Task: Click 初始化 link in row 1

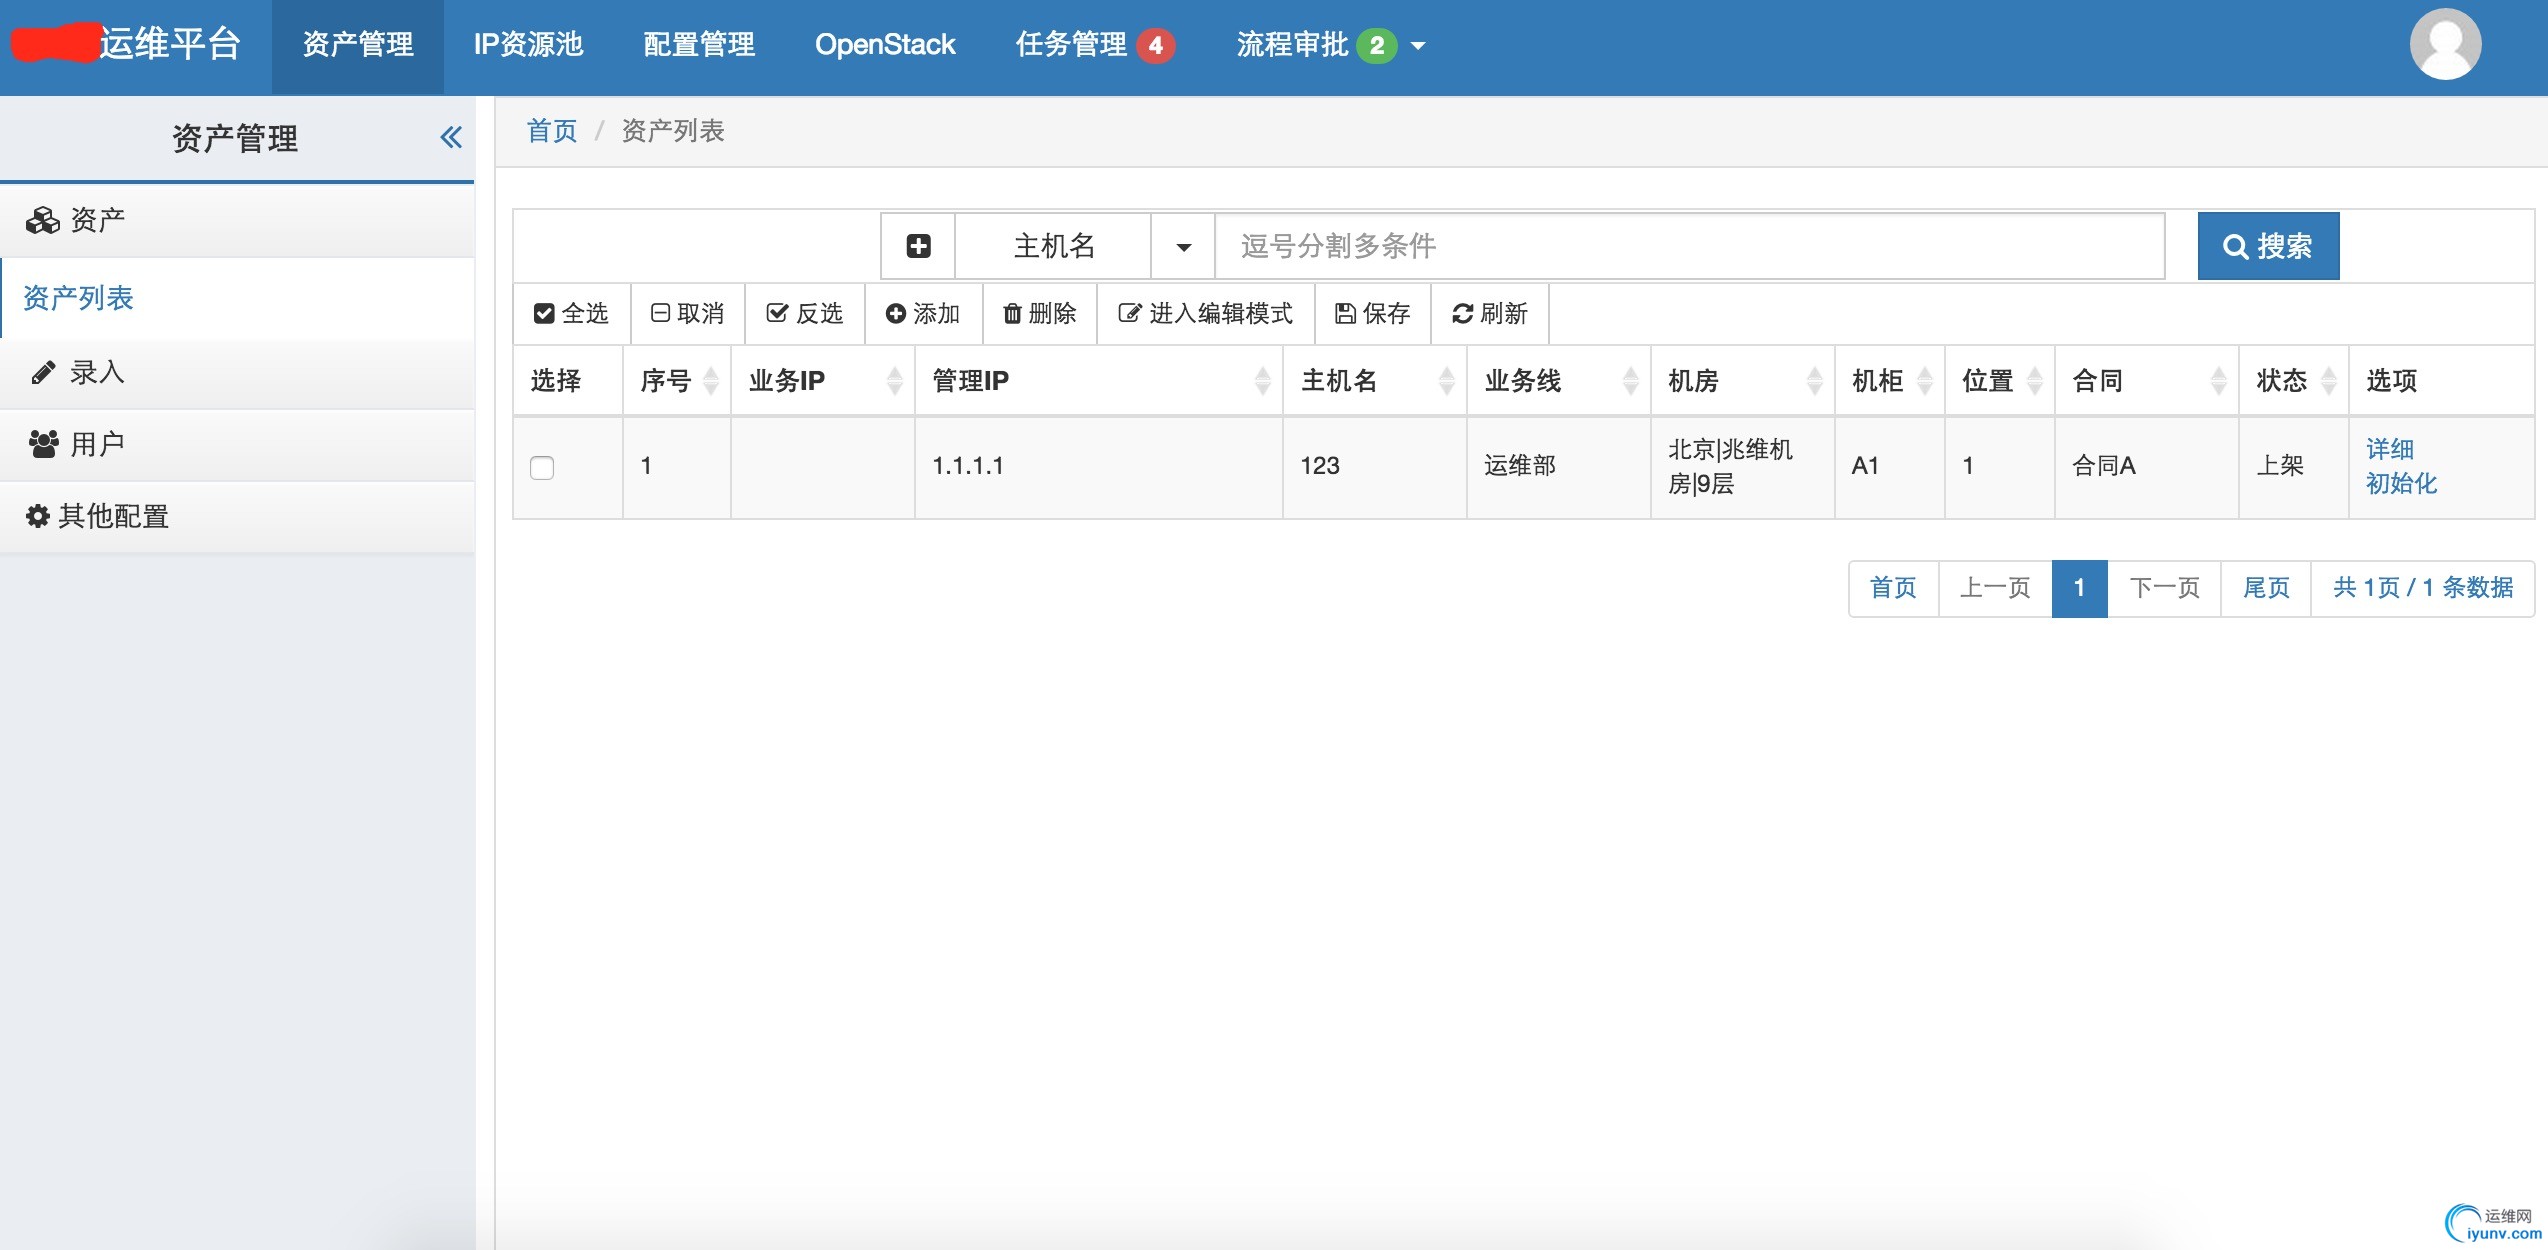Action: (x=2401, y=483)
